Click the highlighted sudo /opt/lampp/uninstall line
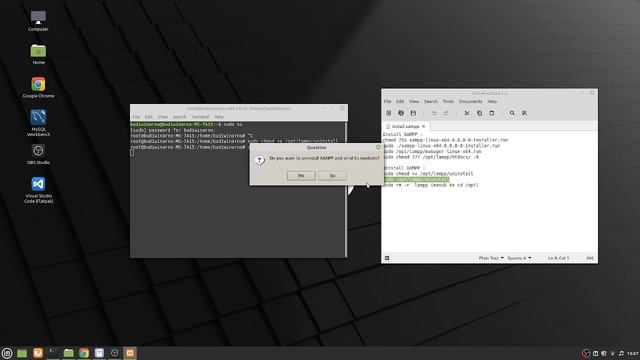 (x=416, y=179)
